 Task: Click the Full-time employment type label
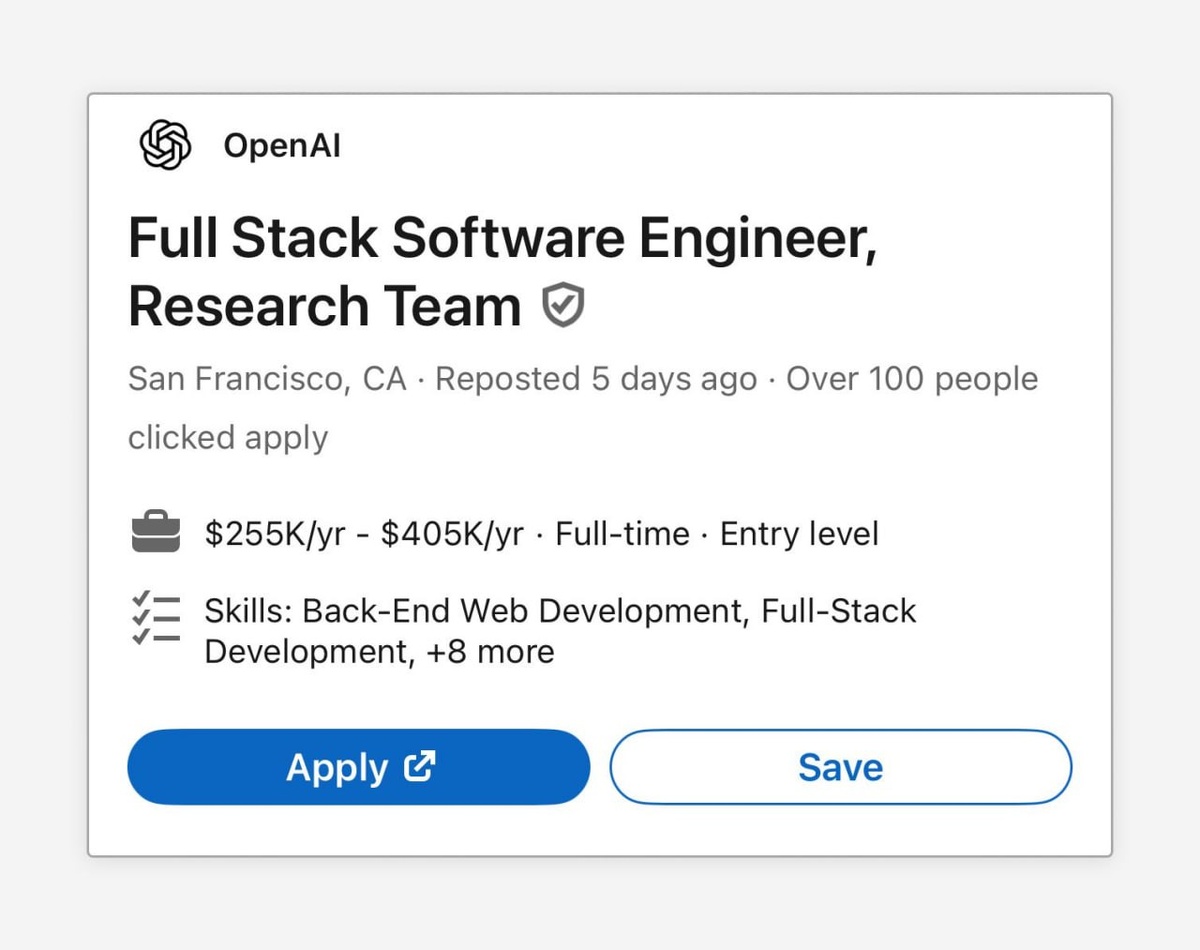(622, 534)
